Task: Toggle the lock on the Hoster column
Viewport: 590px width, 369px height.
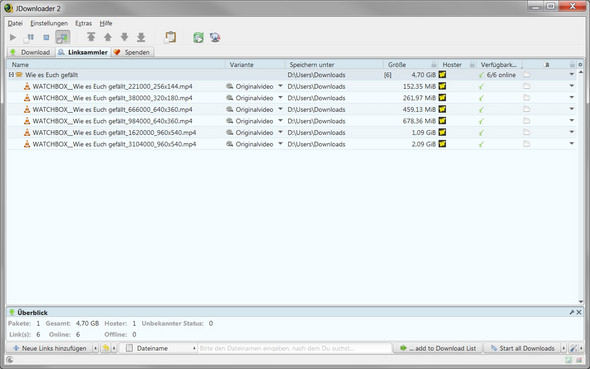Action: tap(472, 65)
